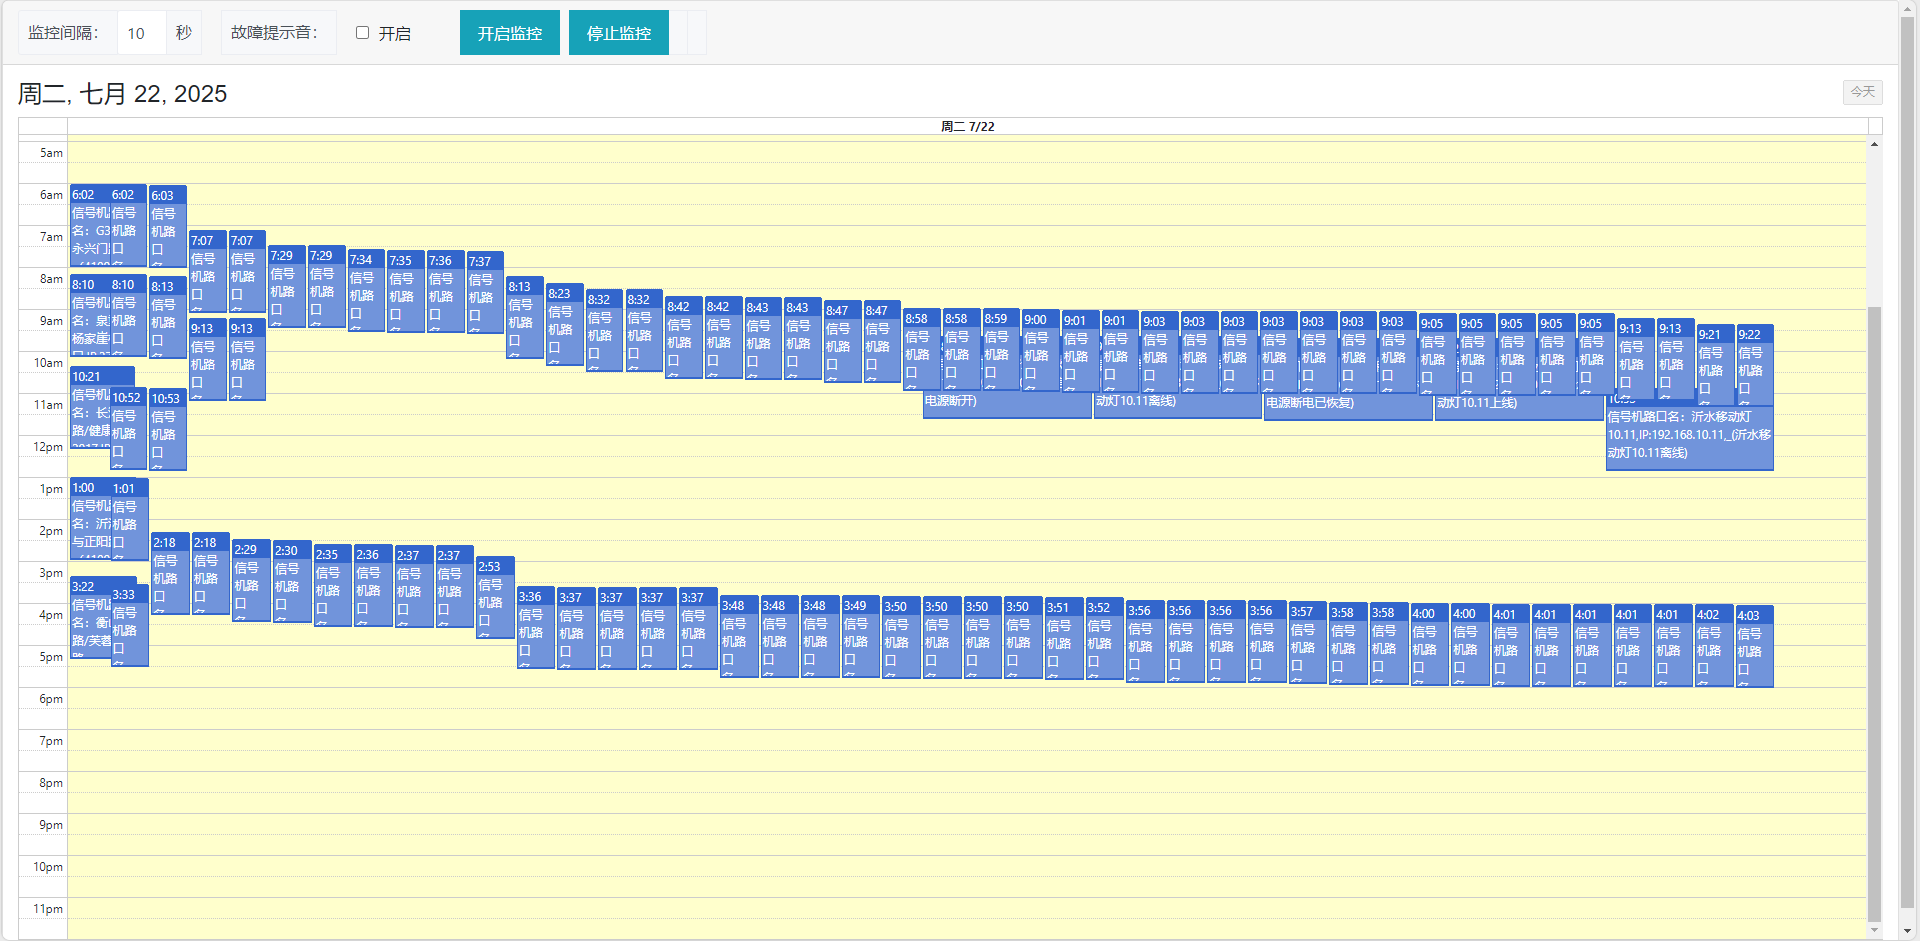Click the 周二 7/22 day column header
Screen dimensions: 1920x941
(x=967, y=127)
